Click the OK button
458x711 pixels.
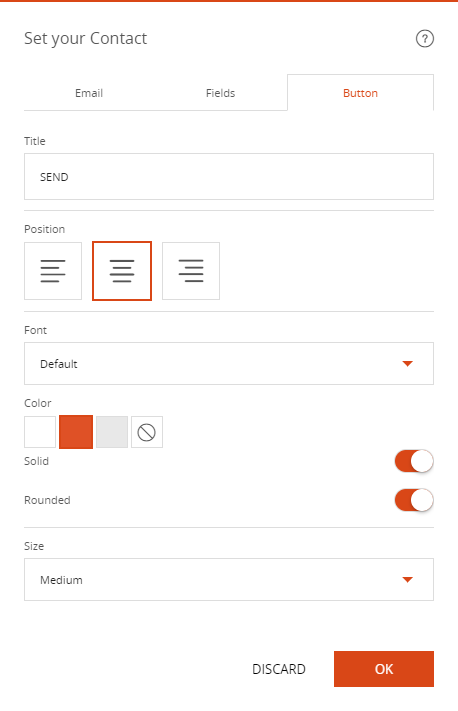tap(384, 669)
